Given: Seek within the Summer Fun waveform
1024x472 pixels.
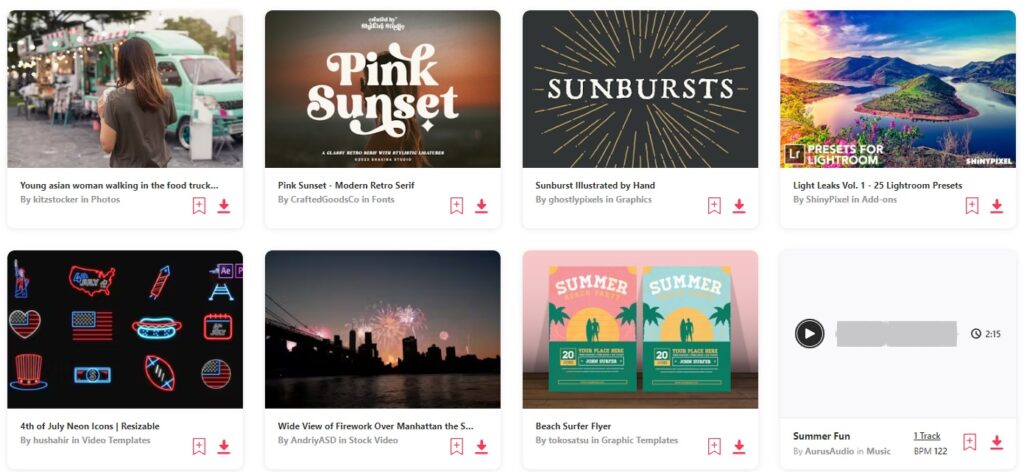Looking at the screenshot, I should coord(896,334).
